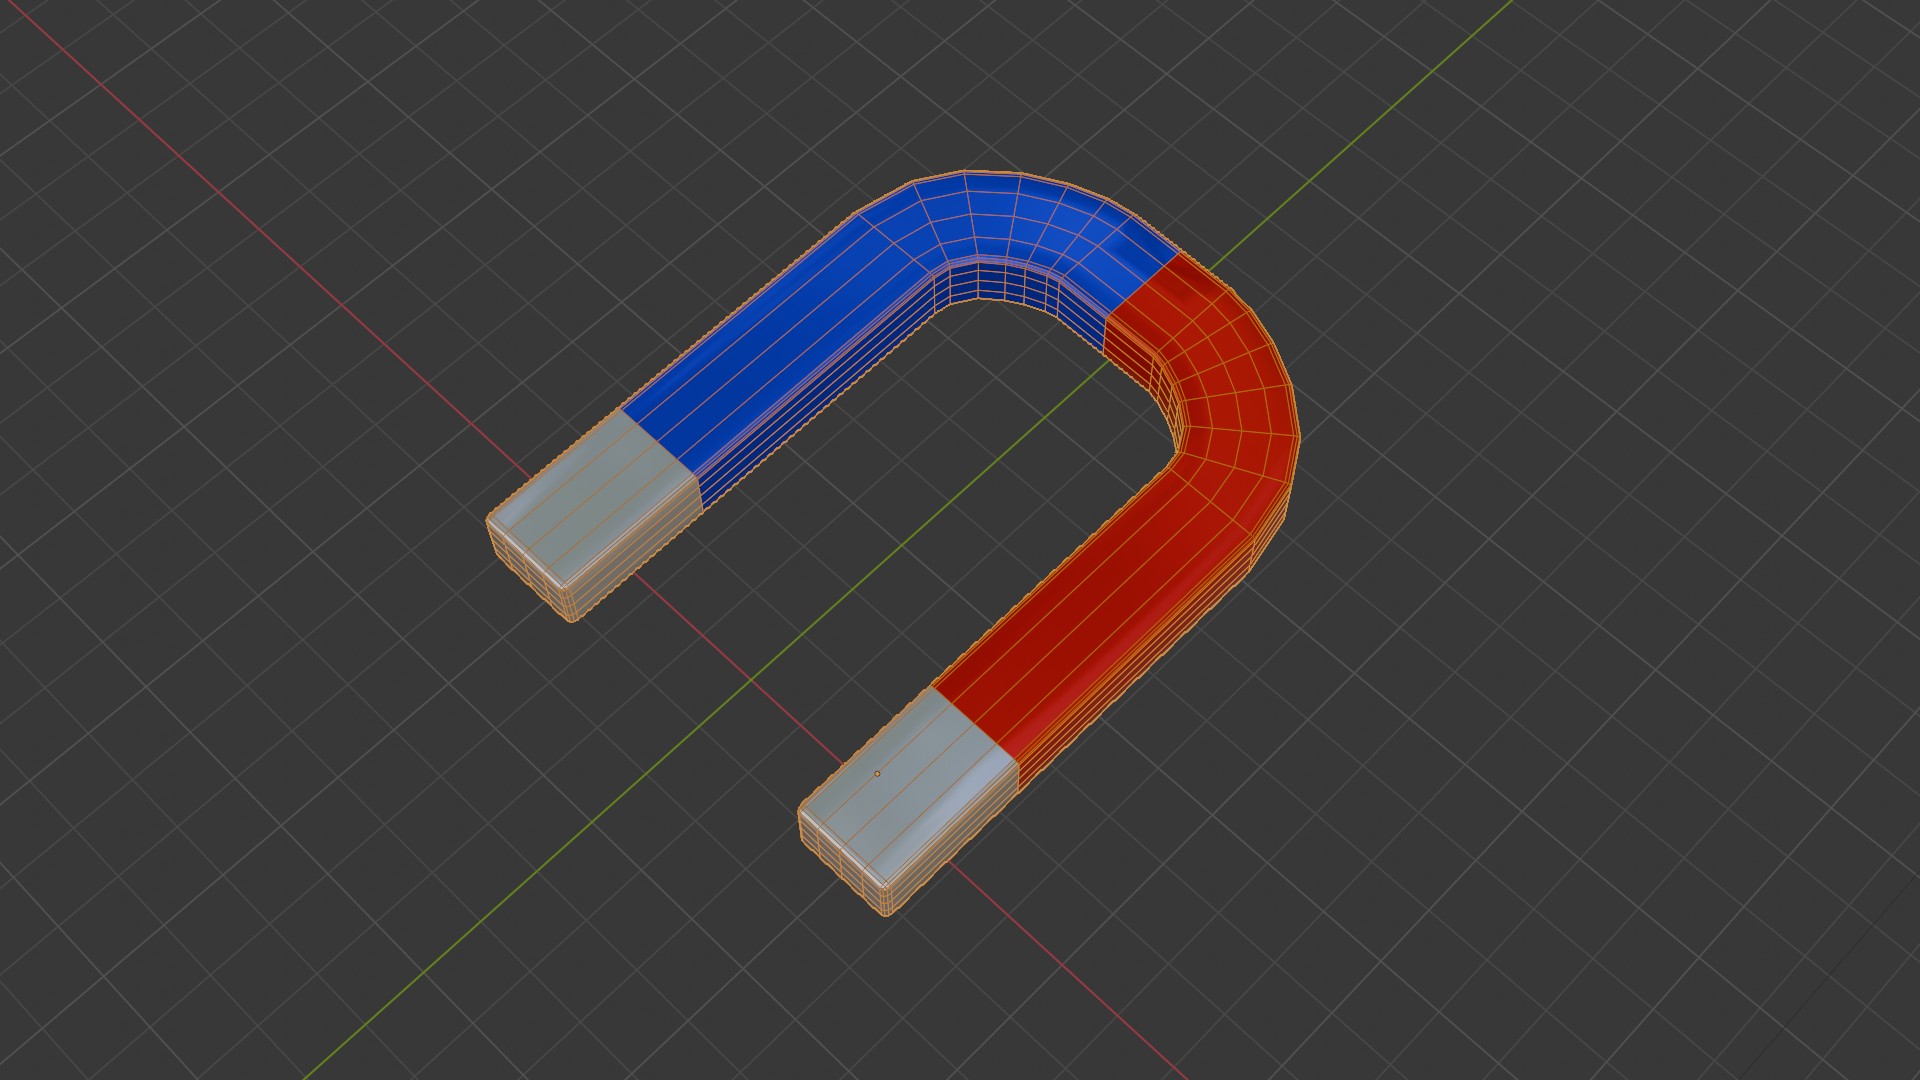1920x1080 pixels.
Task: Click the seam between blue arm and gray tip
Action: tap(660, 445)
